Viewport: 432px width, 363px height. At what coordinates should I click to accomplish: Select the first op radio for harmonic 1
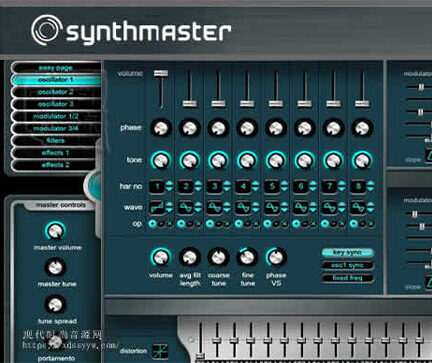(x=153, y=224)
